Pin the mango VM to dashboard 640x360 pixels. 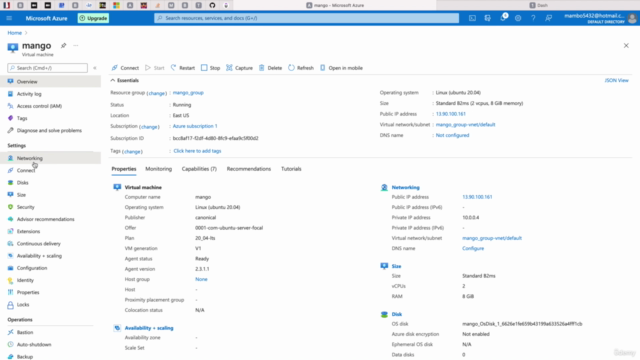point(63,45)
